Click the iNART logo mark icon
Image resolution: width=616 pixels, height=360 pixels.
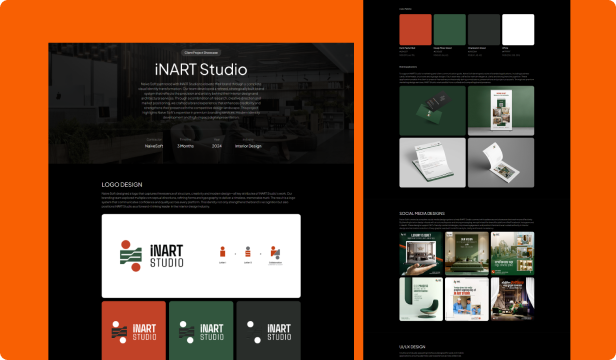tap(131, 256)
